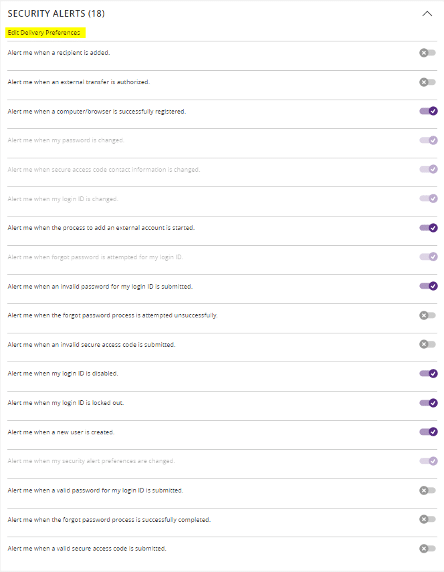The image size is (444, 572).
Task: Enable alert for unsuccessful forgot password process
Action: 428,315
